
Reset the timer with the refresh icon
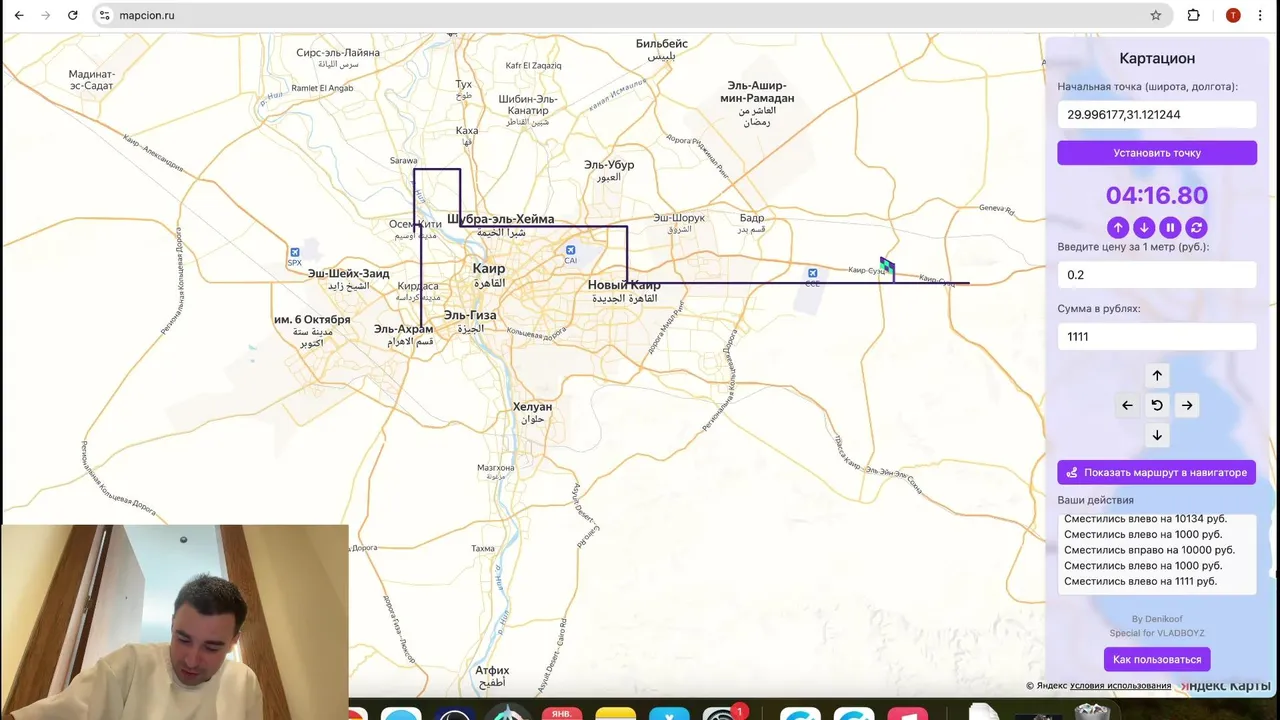1196,227
